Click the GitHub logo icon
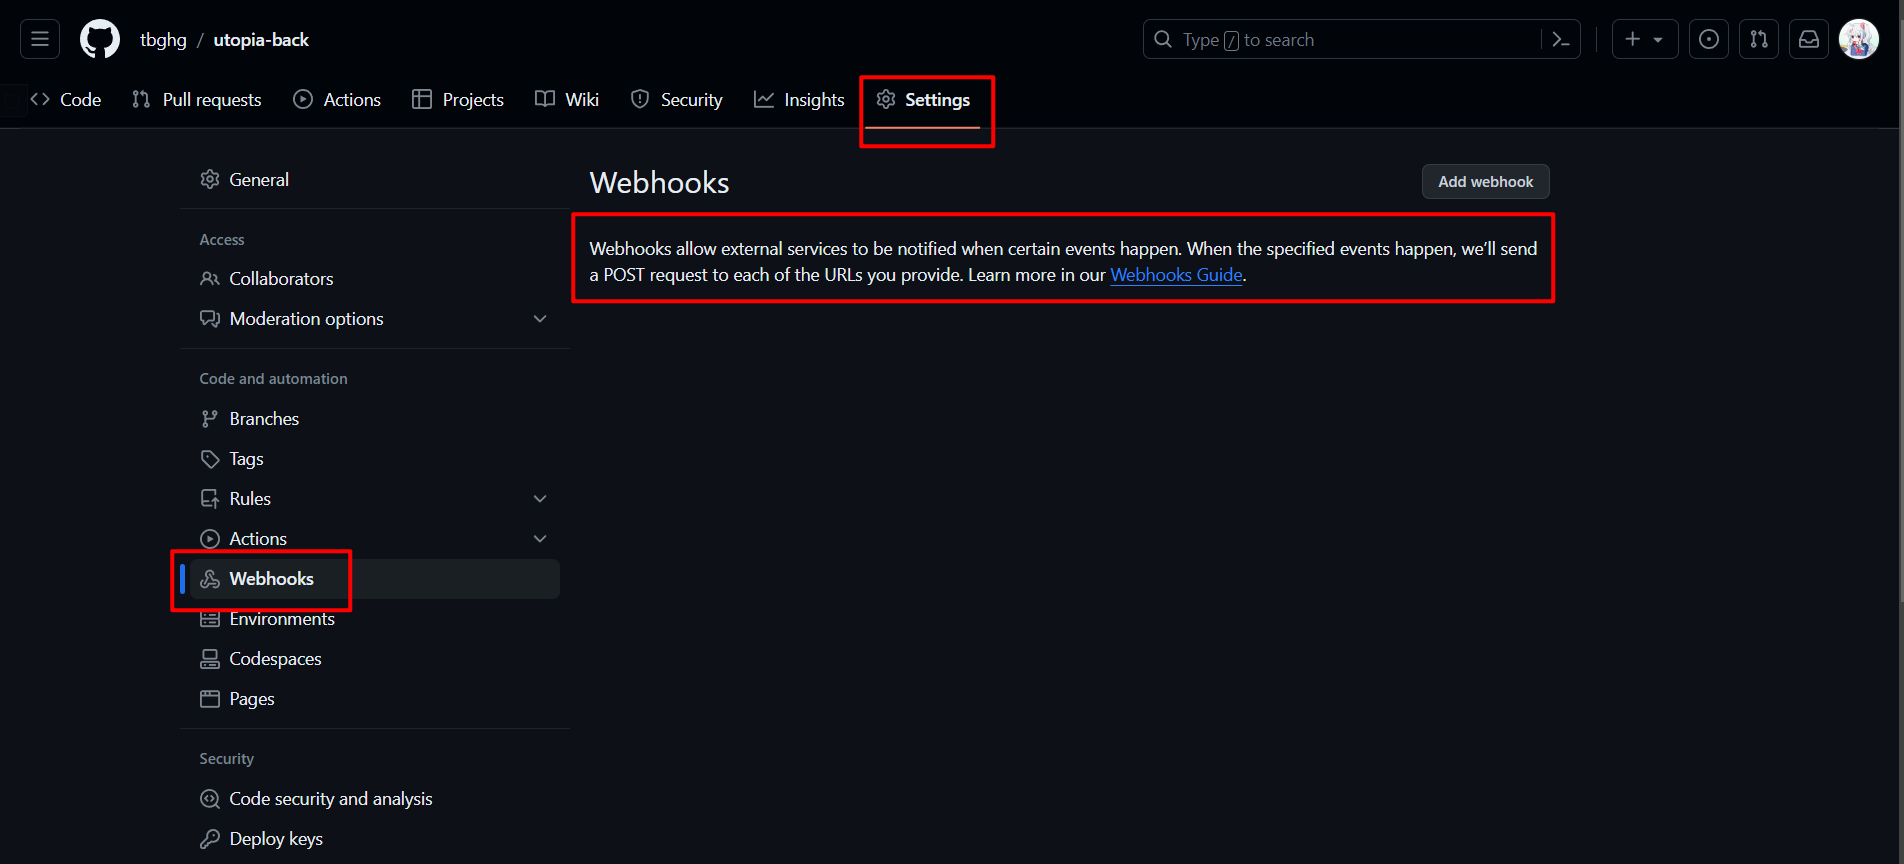1904x864 pixels. point(100,40)
